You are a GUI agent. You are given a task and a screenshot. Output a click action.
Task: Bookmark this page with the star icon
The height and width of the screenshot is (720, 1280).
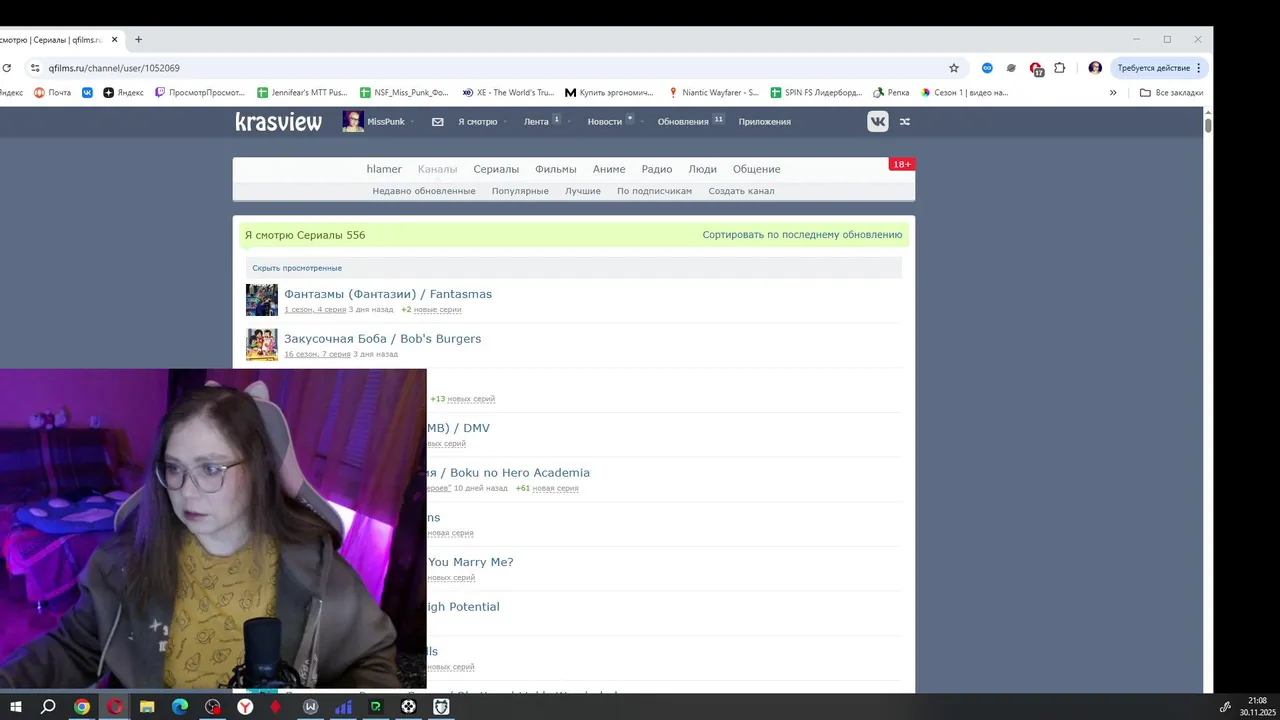click(x=954, y=68)
